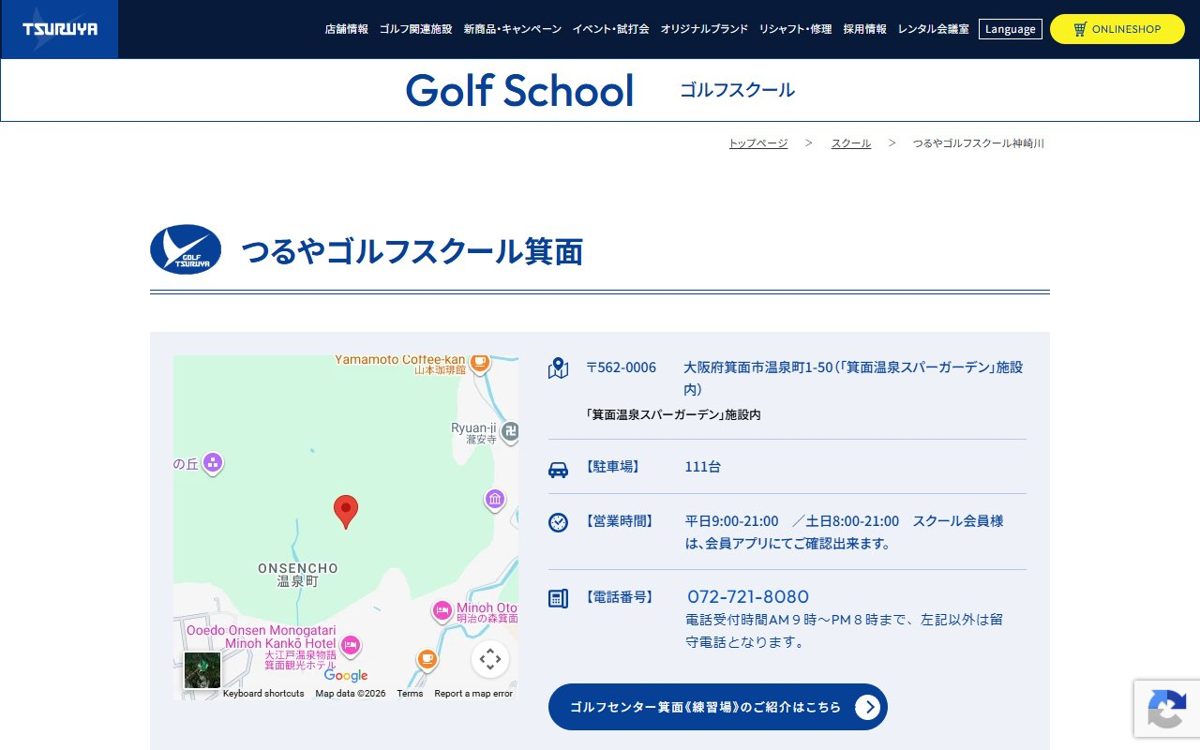1200x750 pixels.
Task: Click Ooedo Onsen Monogatari hotel marker
Action: [351, 646]
